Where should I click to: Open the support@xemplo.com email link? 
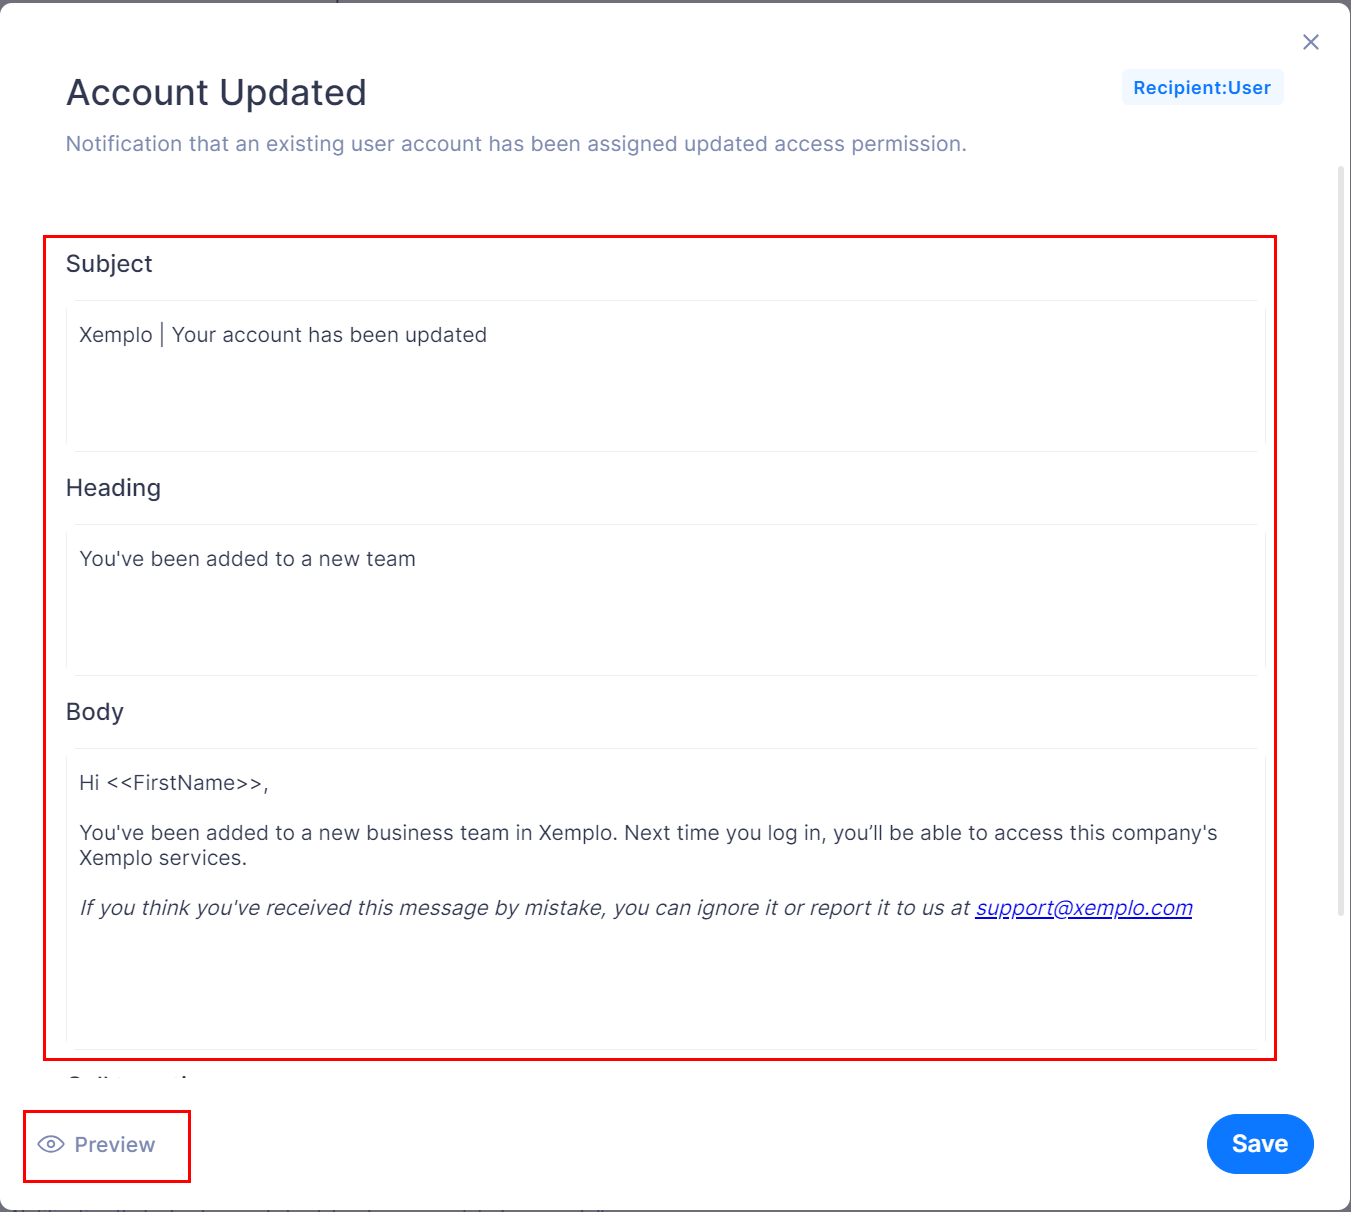click(x=1084, y=908)
